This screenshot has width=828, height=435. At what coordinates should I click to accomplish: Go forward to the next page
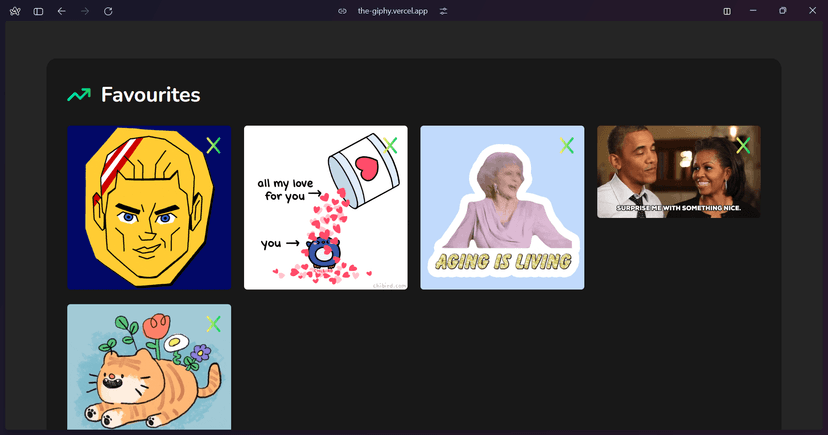point(85,11)
